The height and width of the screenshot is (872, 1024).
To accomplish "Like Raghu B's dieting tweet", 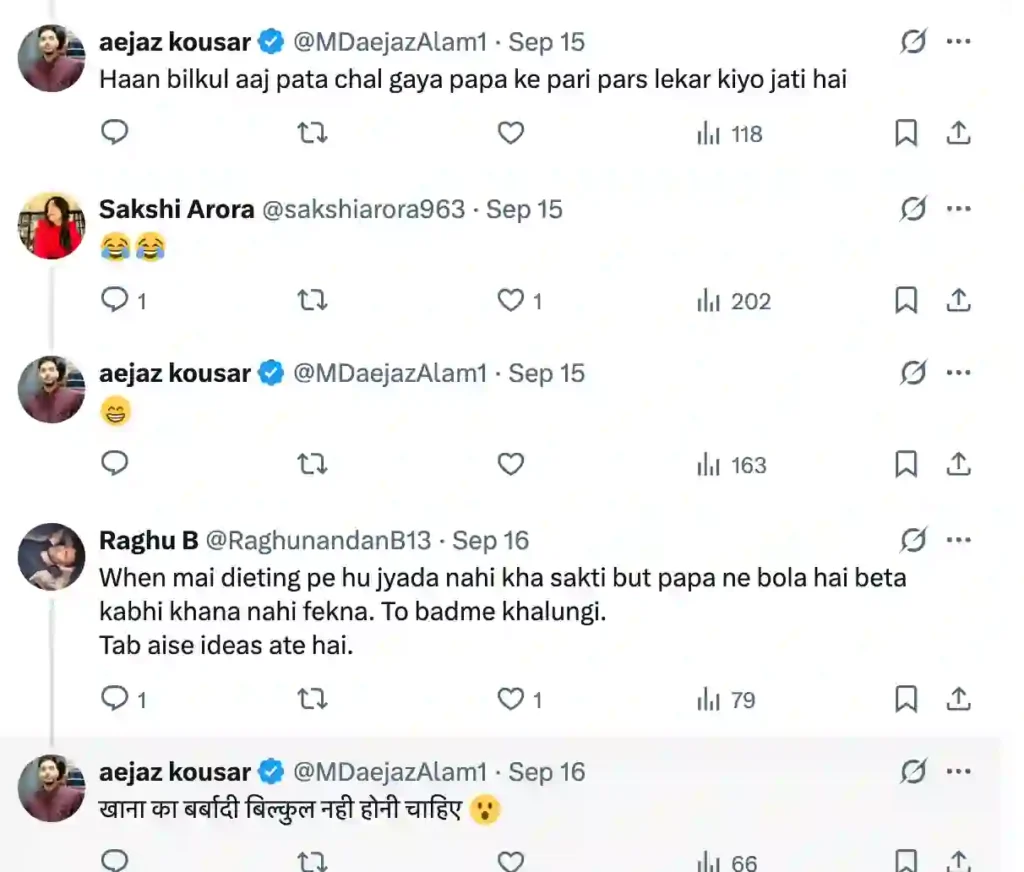I will (511, 699).
